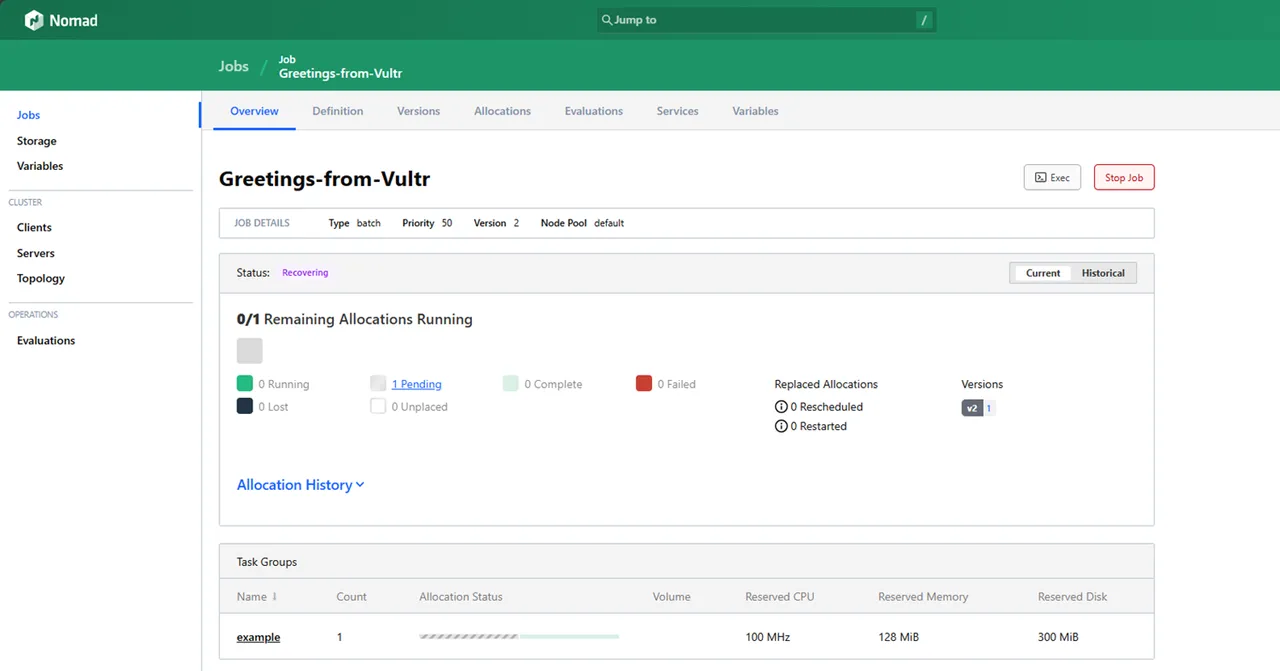Go to Jobs in the breadcrumb
The width and height of the screenshot is (1280, 671).
point(233,66)
